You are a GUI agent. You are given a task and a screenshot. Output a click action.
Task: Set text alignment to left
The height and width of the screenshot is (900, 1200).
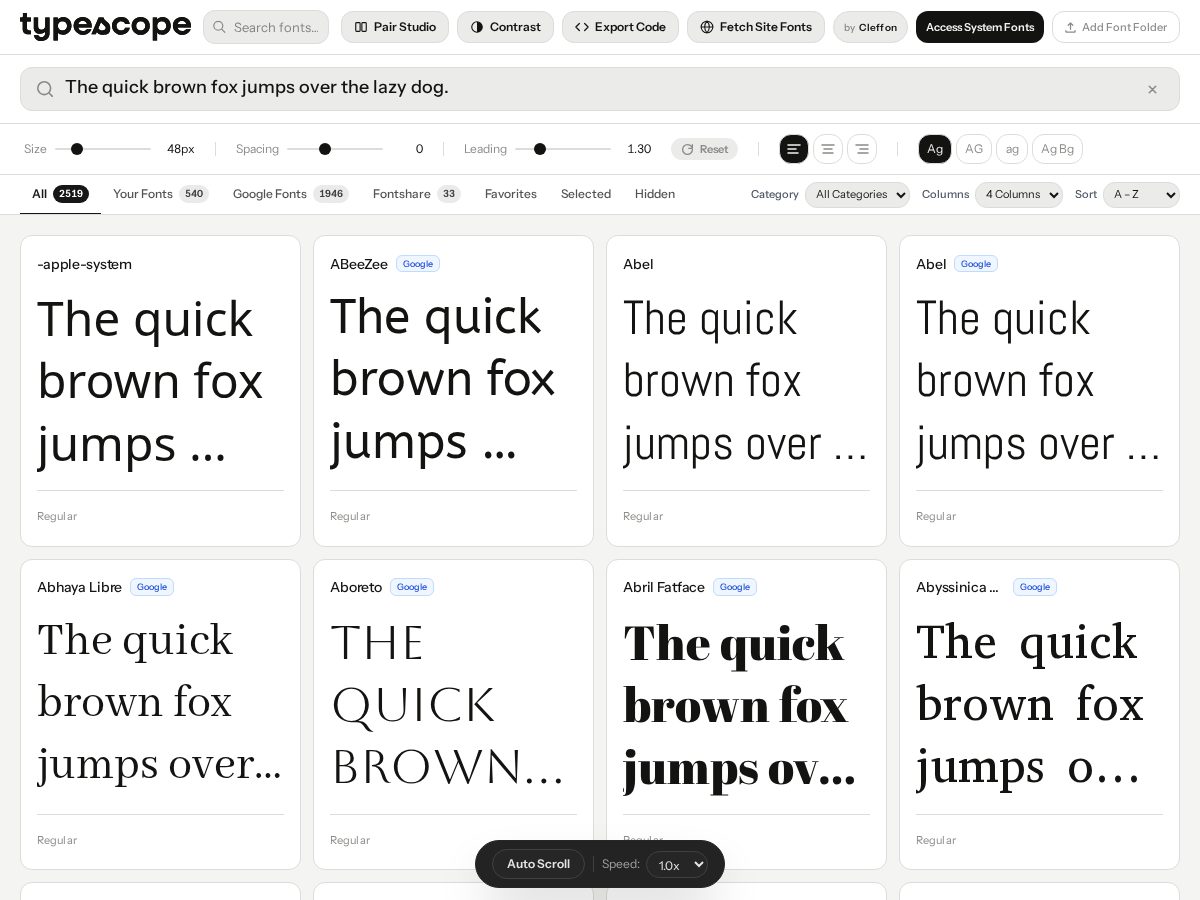[794, 149]
